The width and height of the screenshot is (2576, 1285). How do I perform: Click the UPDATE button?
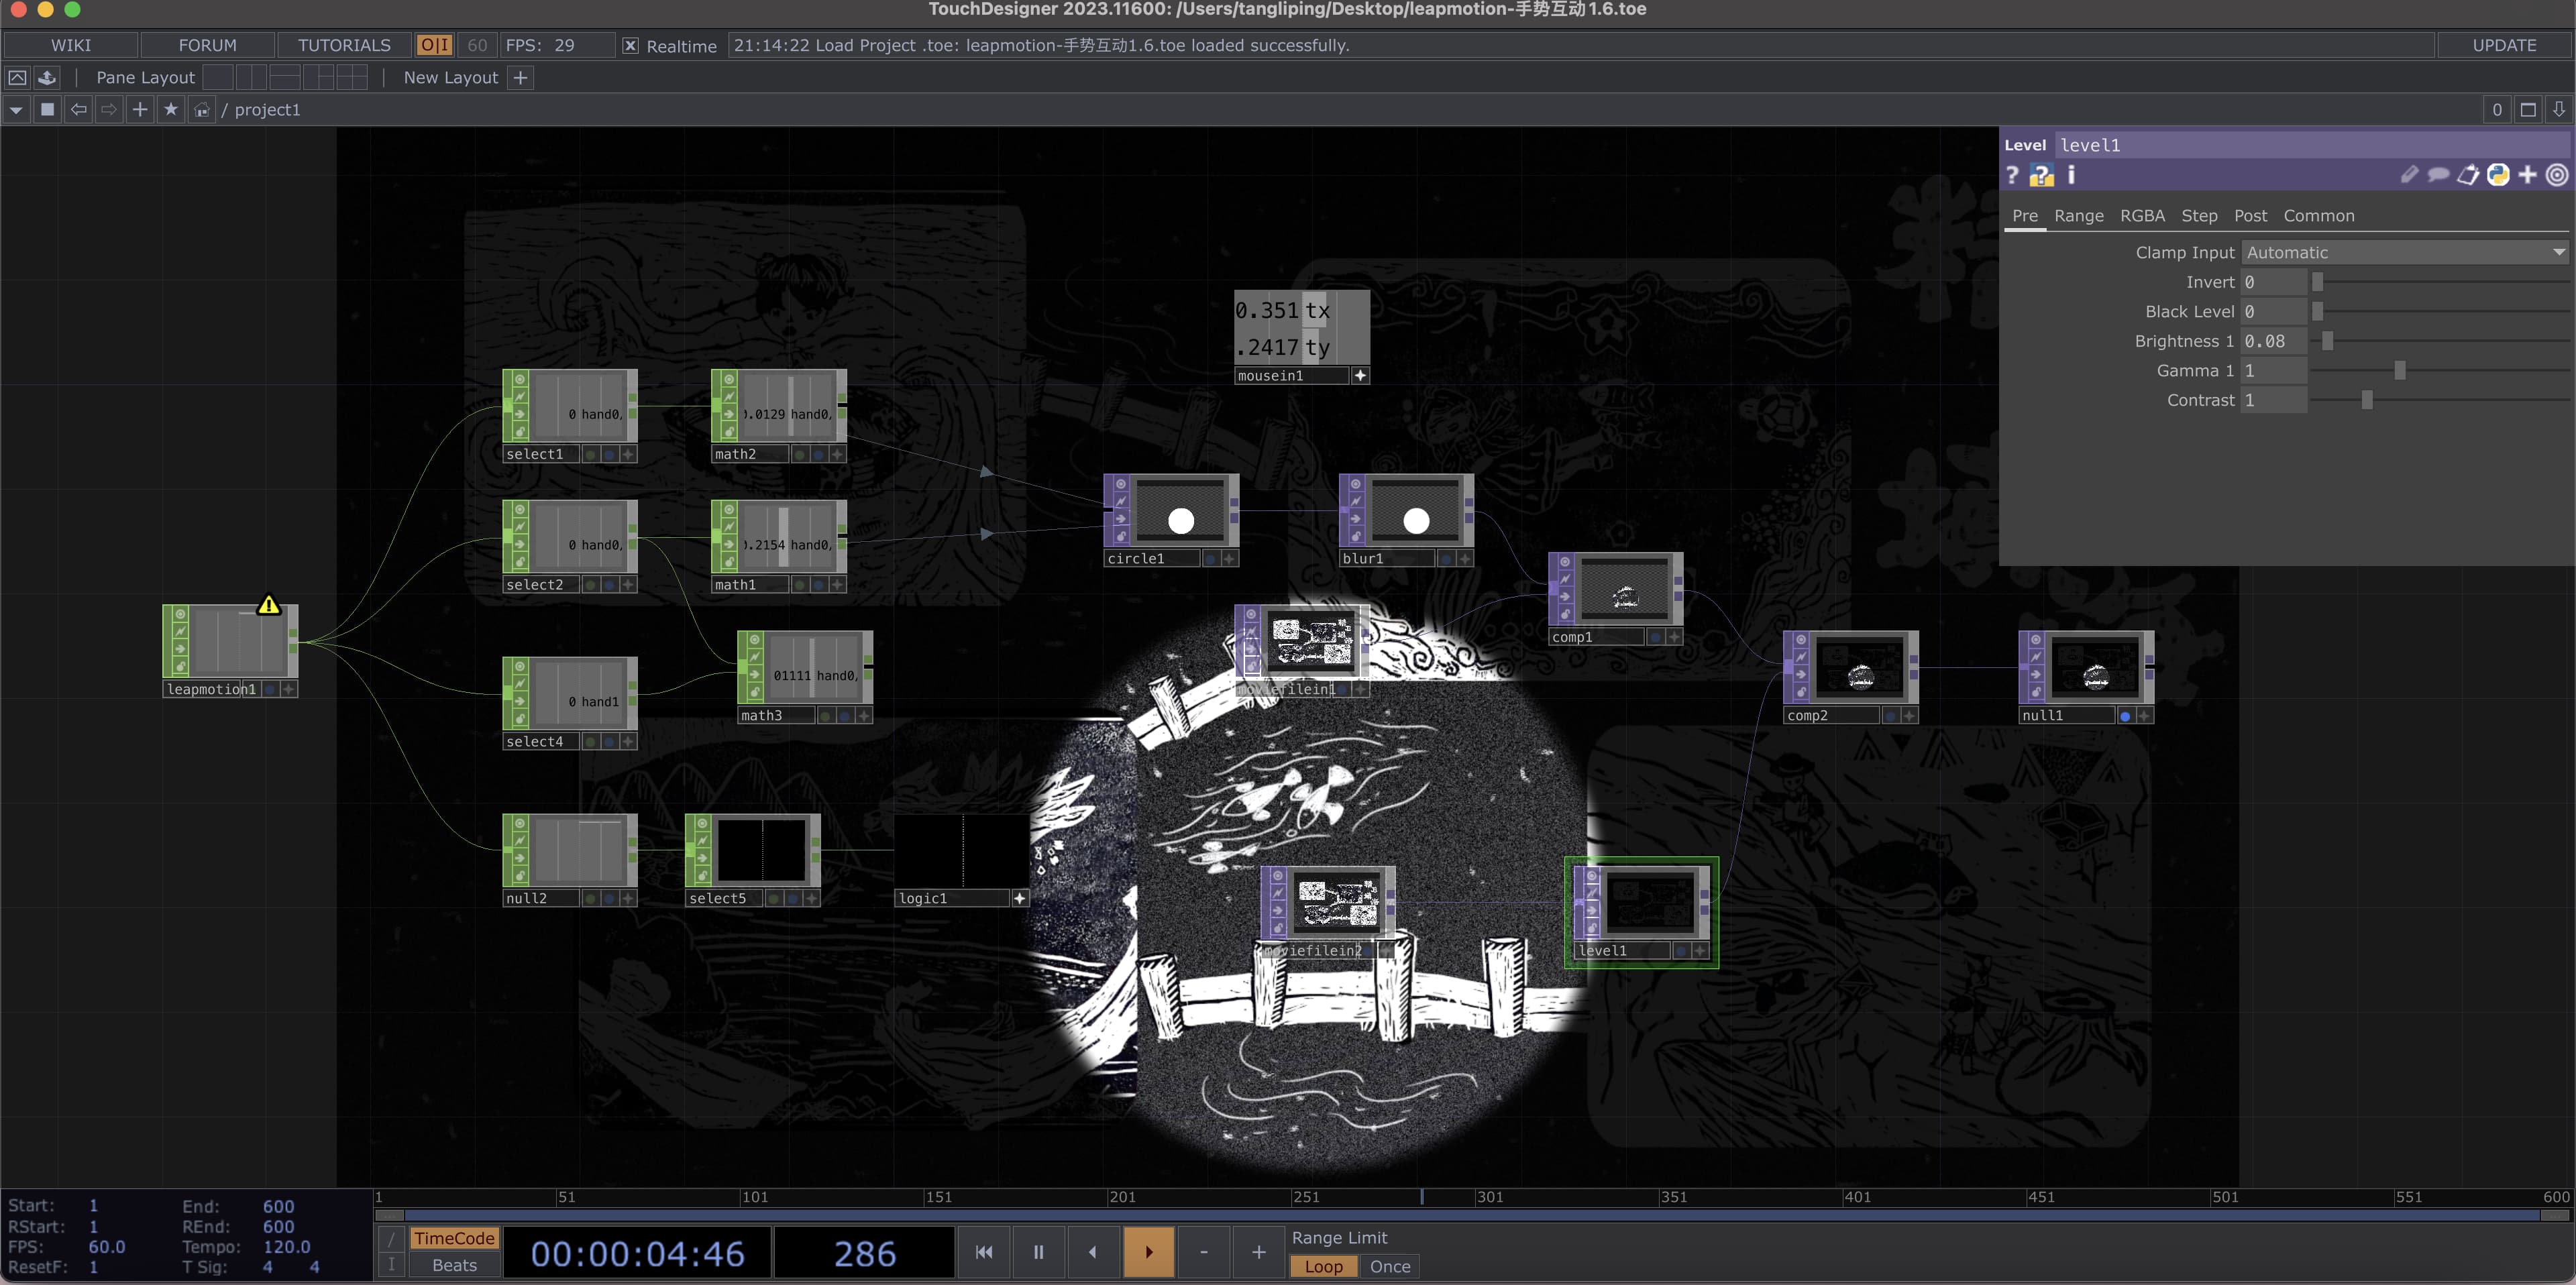pyautogui.click(x=2504, y=45)
